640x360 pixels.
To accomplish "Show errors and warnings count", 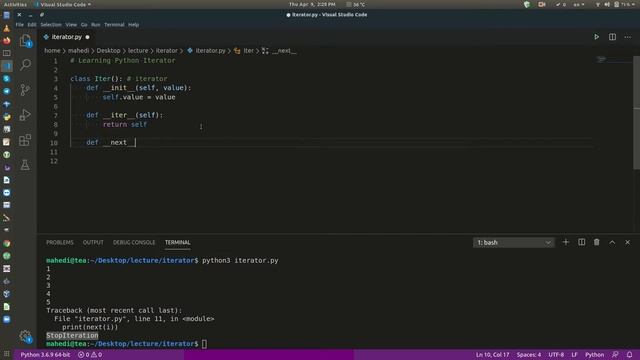I will click(90, 355).
